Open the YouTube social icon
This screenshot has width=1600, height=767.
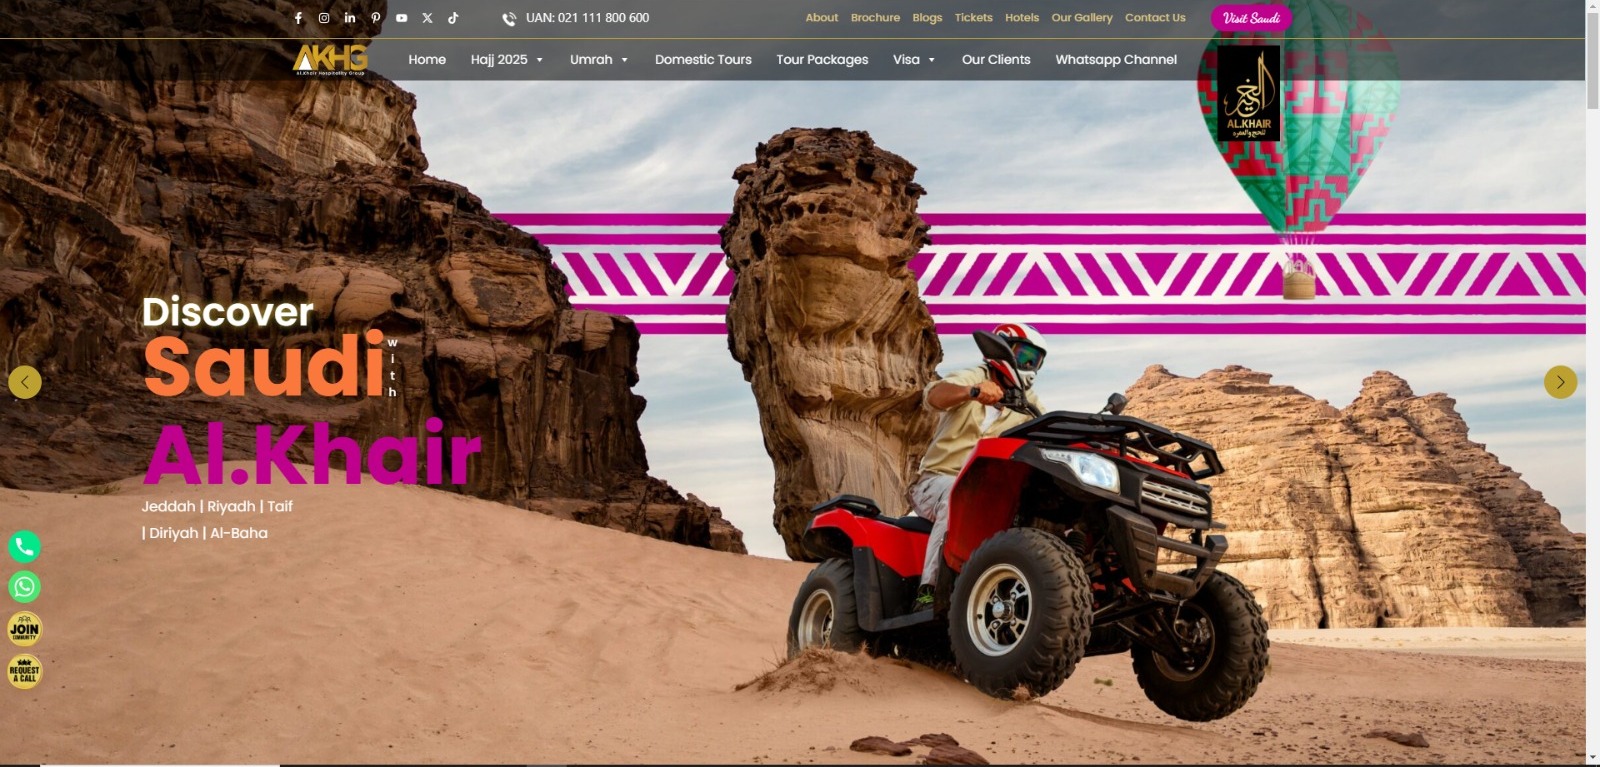coord(402,18)
